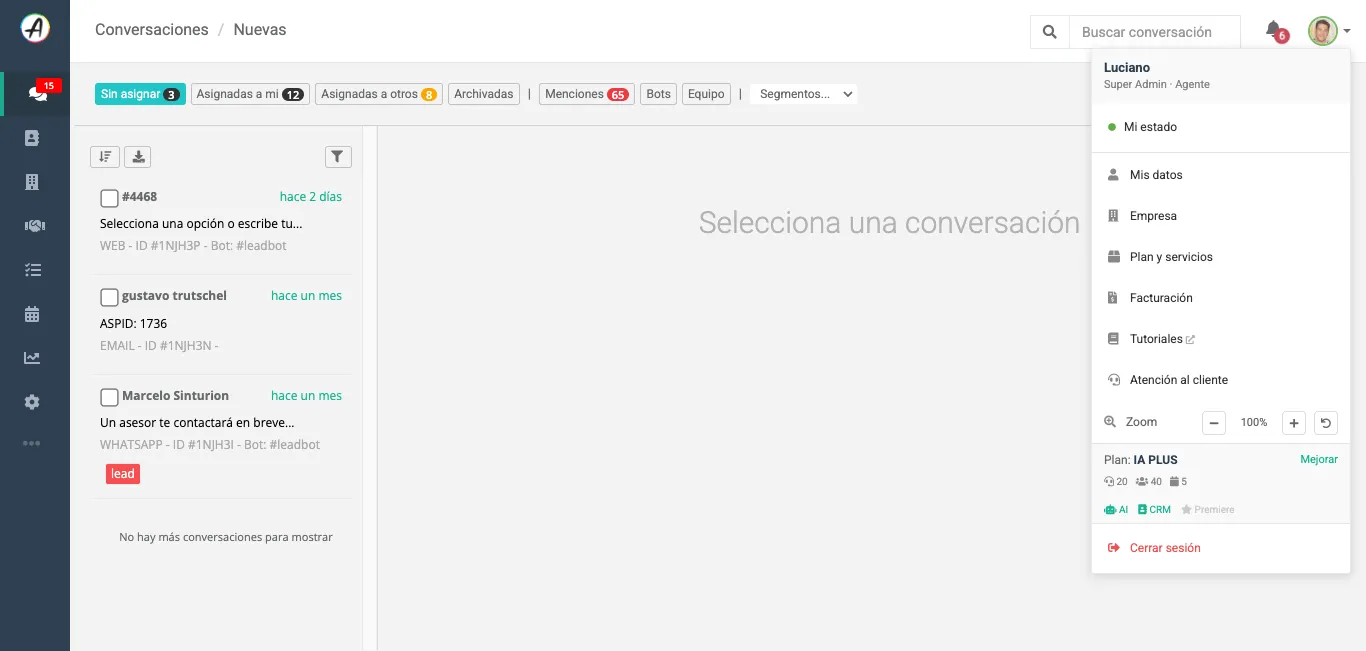Screen dimensions: 1366x651
Task: Open the calendar icon in sidebar
Action: point(32,314)
